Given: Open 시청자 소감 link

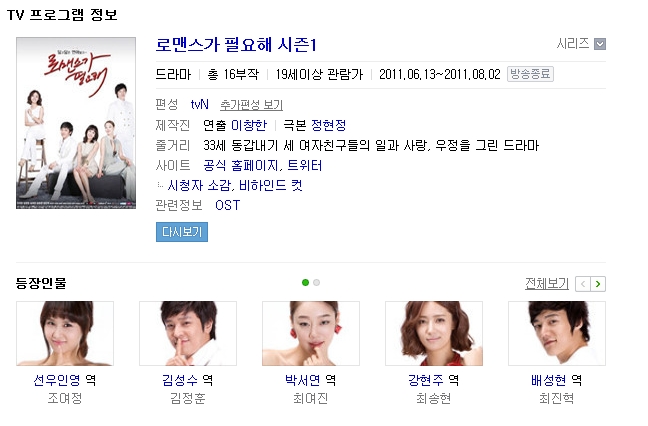Looking at the screenshot, I should [x=199, y=185].
